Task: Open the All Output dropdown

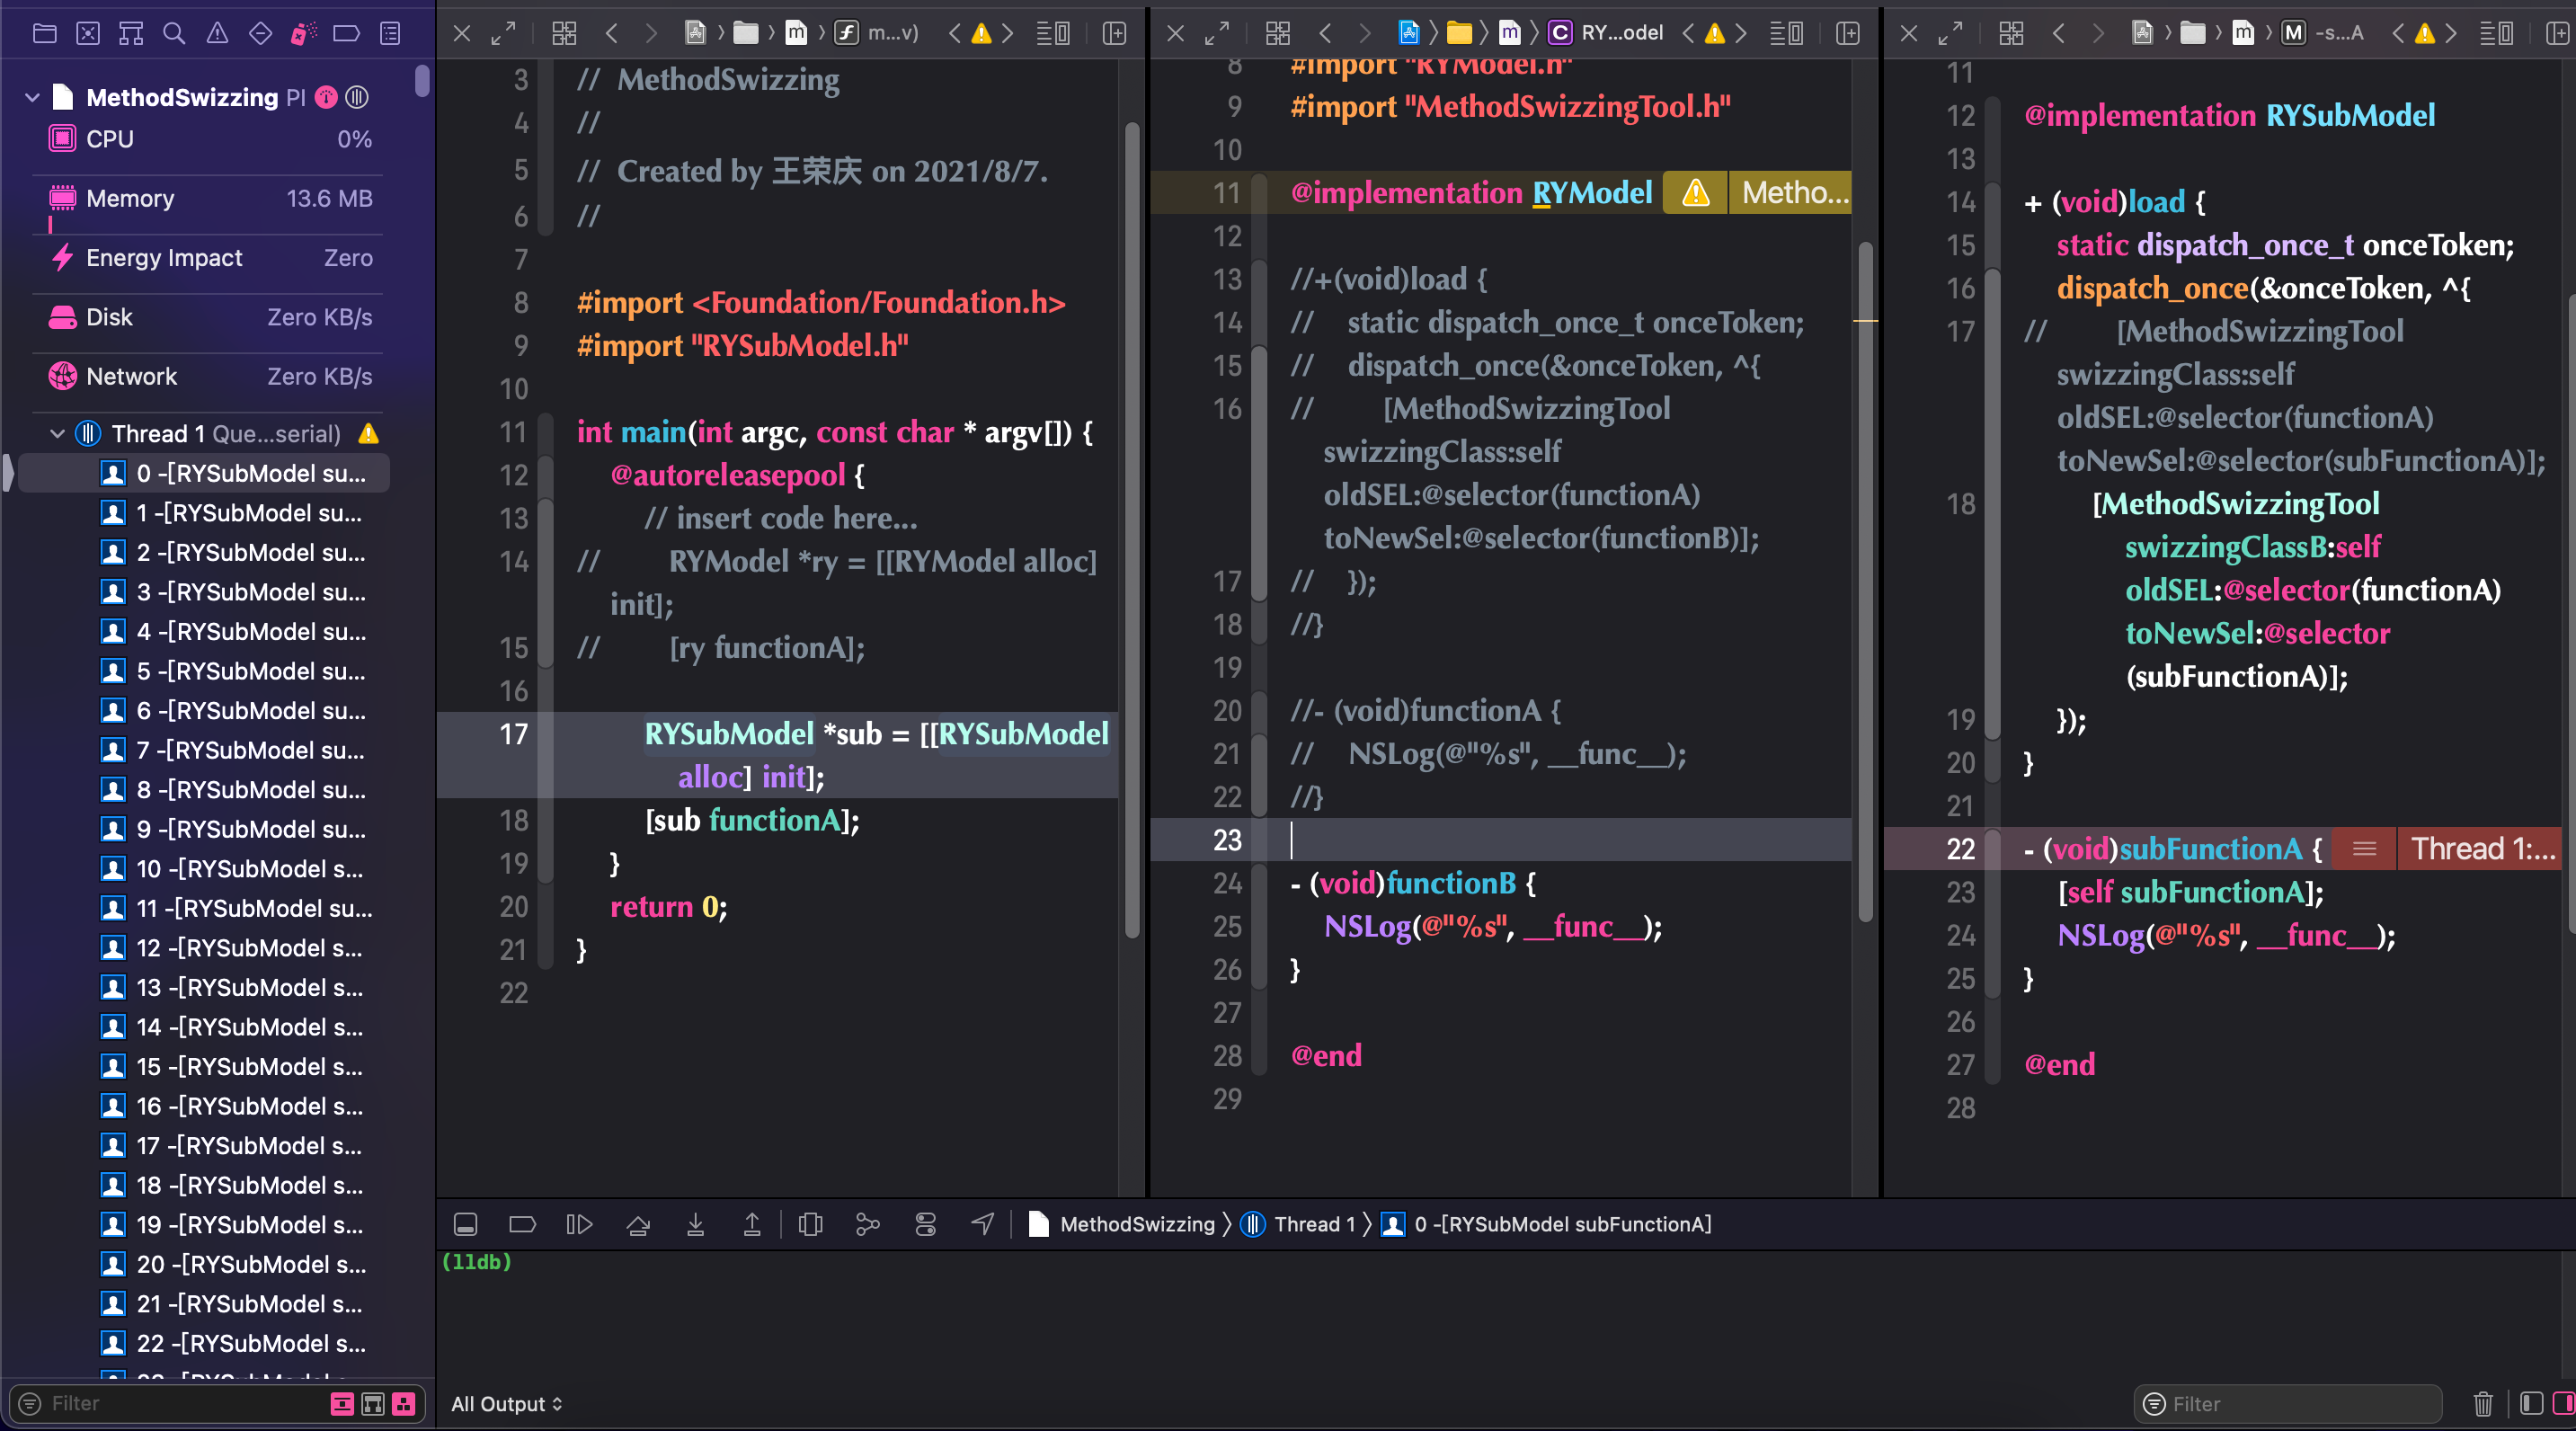Action: click(506, 1404)
